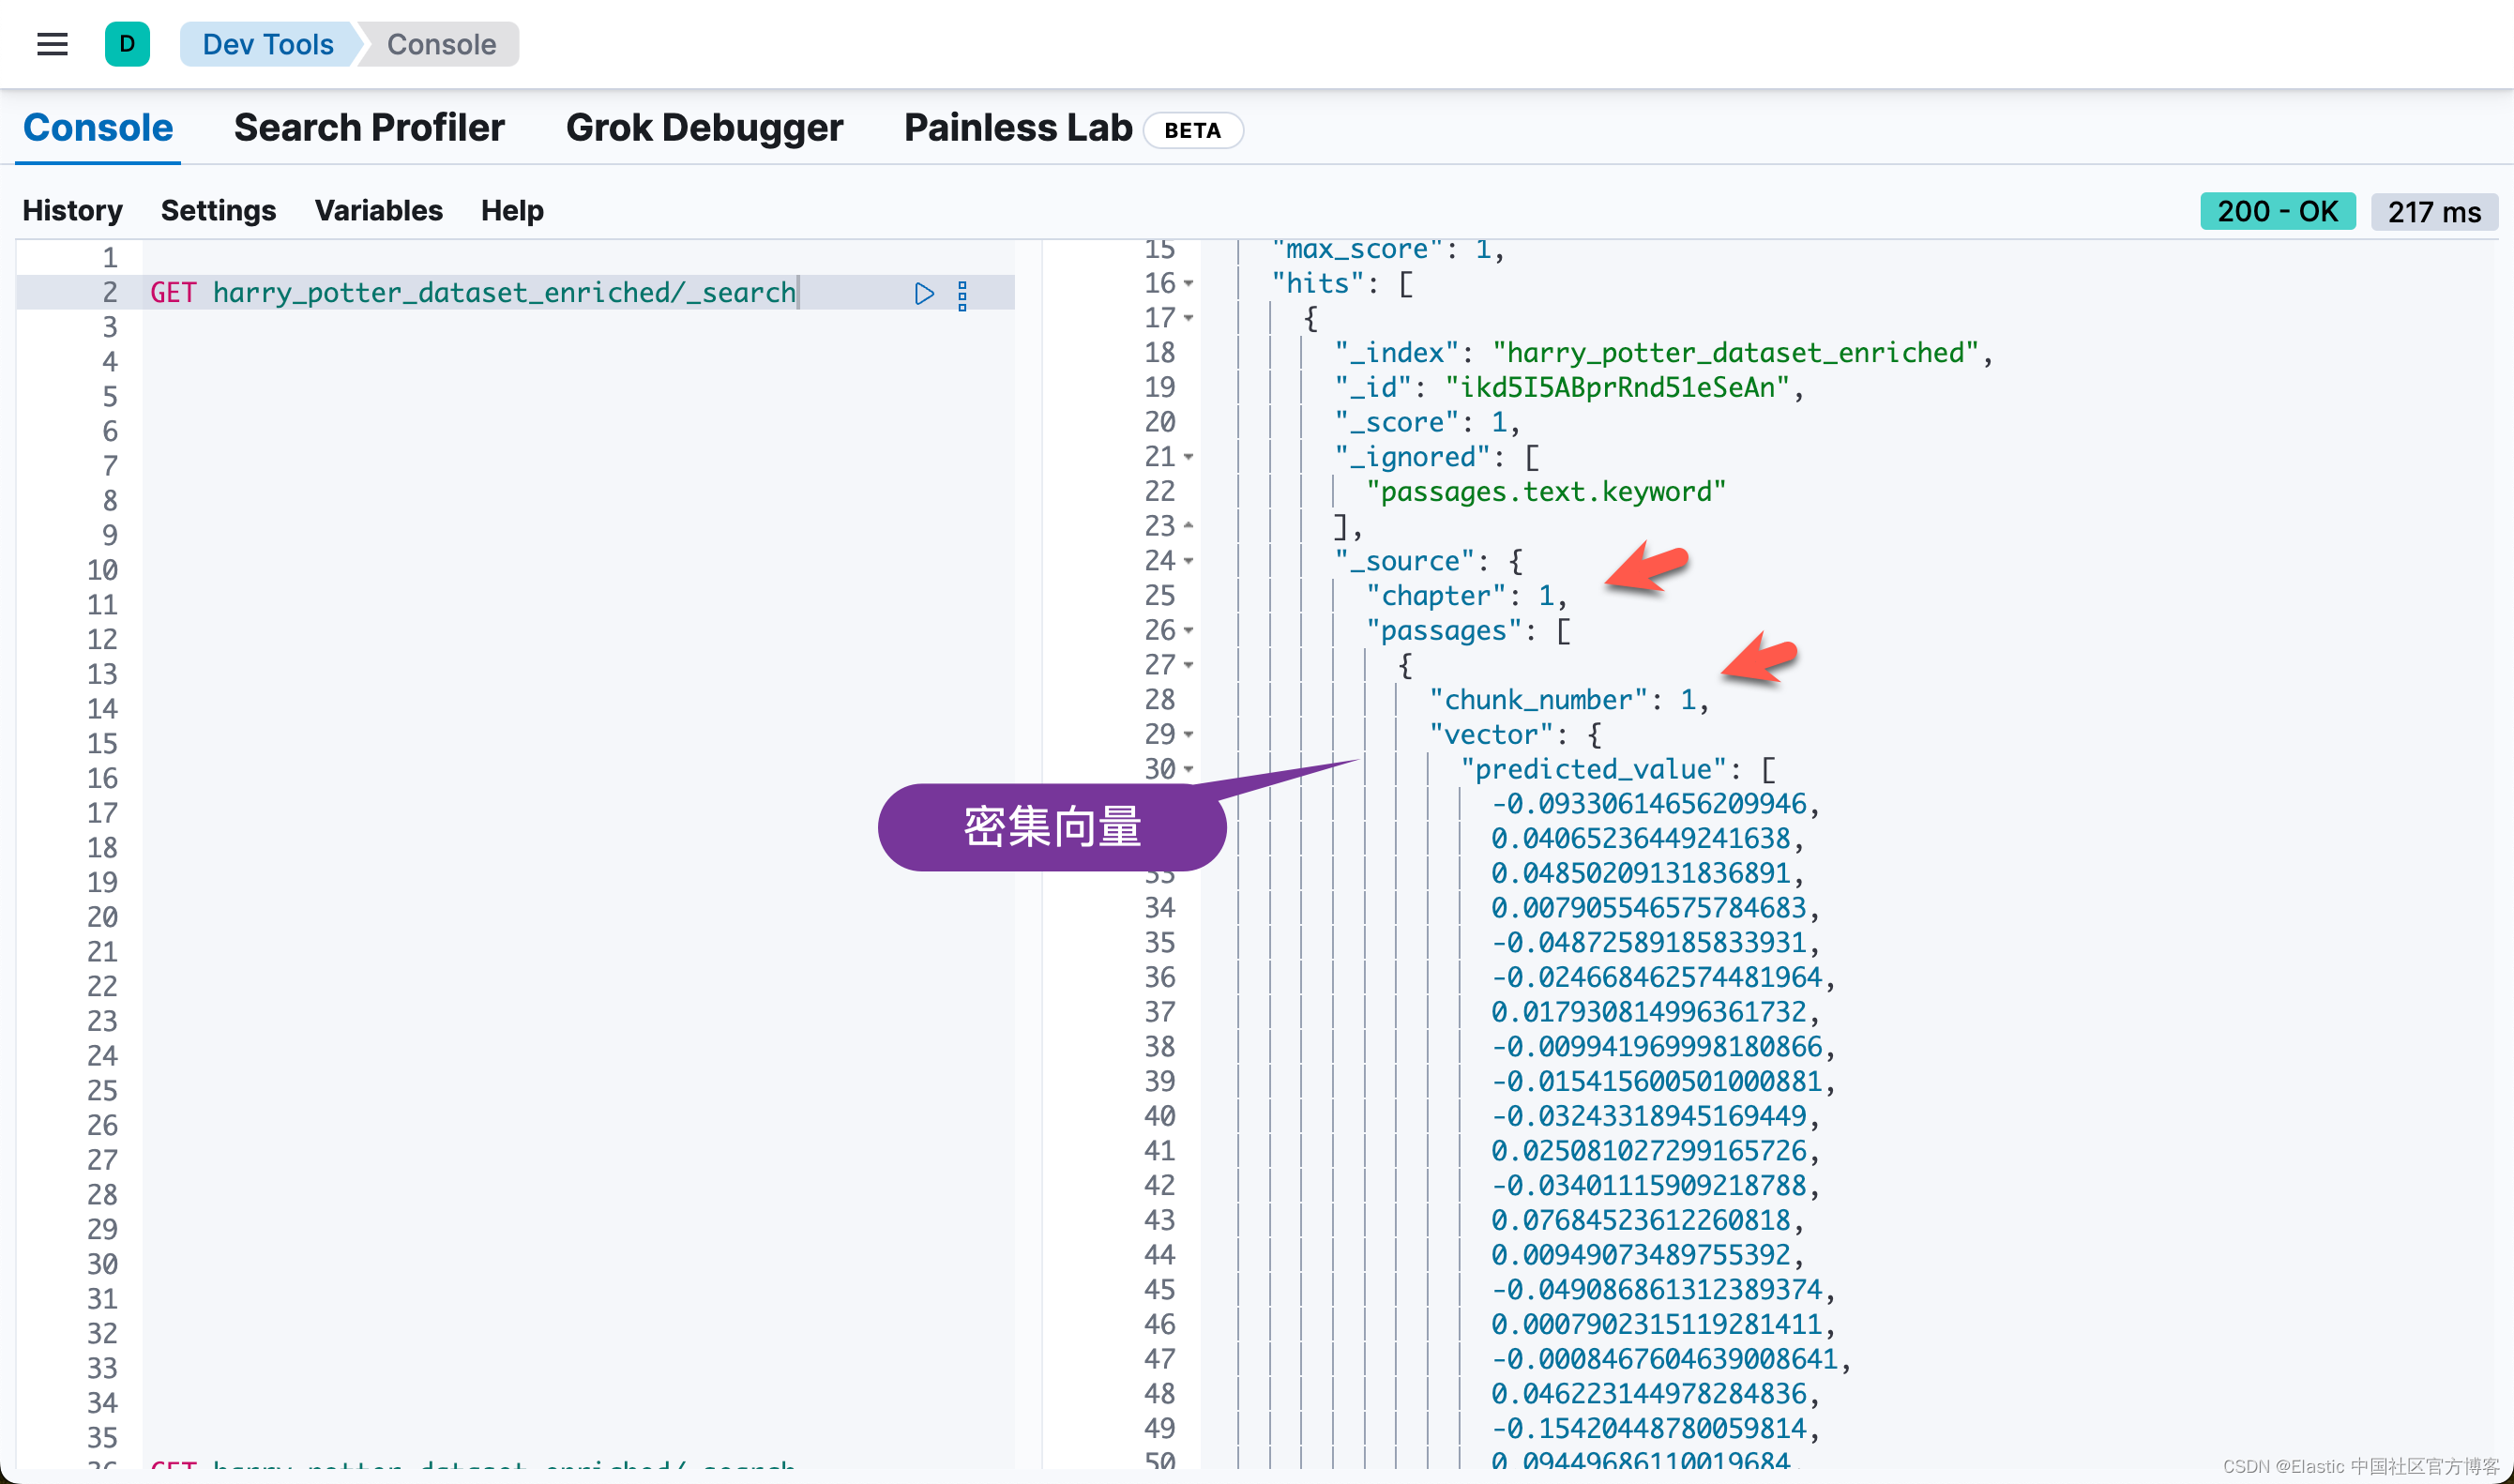Fold "predicted_value" array at line 30
Screen dimensions: 2514x1484
coord(1189,769)
